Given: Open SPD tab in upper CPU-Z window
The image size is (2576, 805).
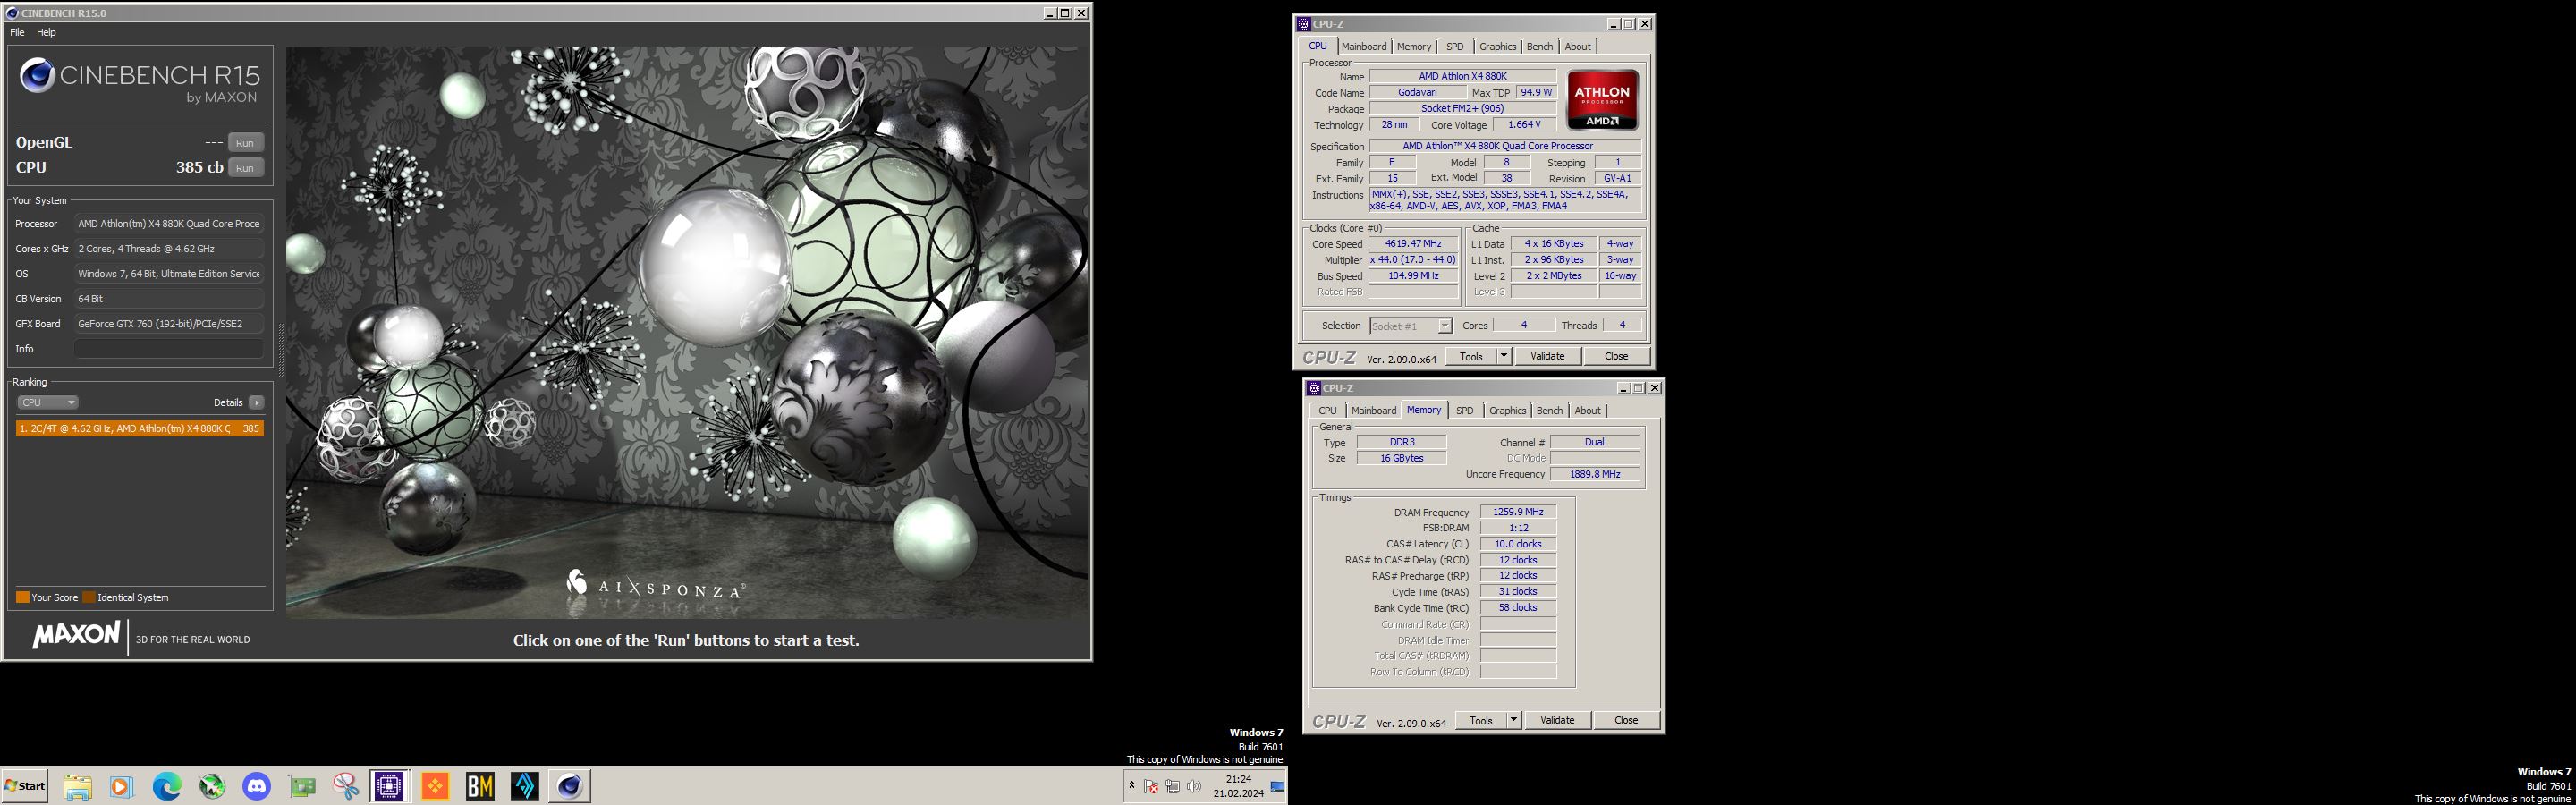Looking at the screenshot, I should point(1455,47).
